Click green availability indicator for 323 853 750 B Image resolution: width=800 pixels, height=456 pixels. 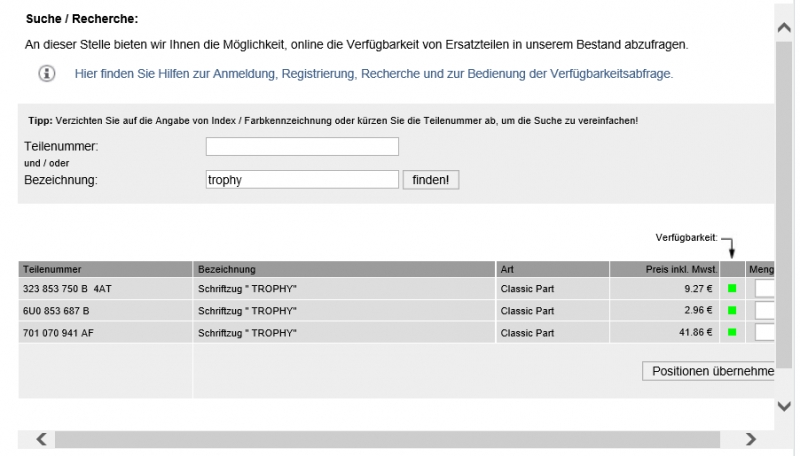point(732,289)
